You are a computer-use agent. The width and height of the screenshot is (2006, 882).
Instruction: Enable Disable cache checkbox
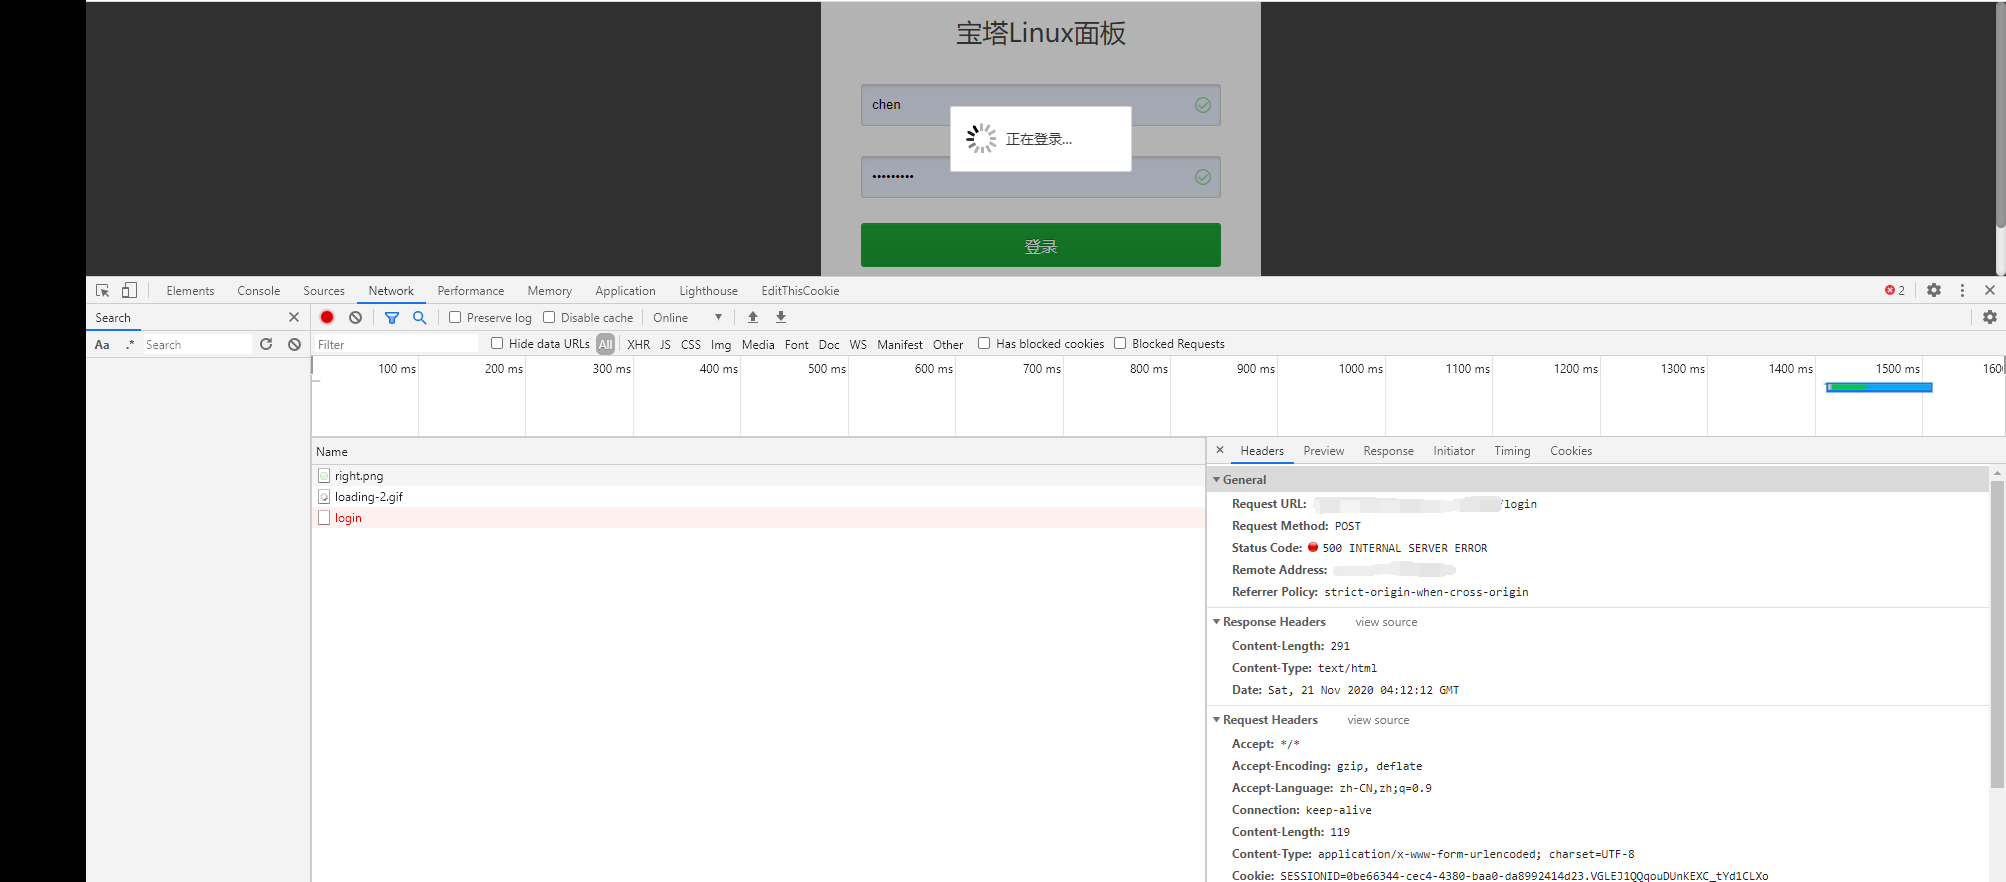pyautogui.click(x=549, y=317)
